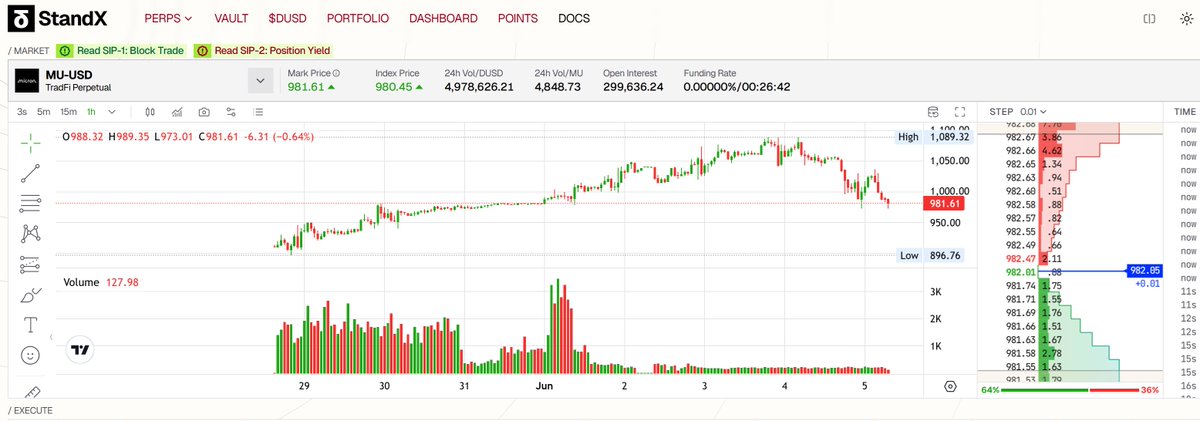This screenshot has height=421, width=1200.
Task: Select the 1h timeframe
Action: tap(91, 112)
